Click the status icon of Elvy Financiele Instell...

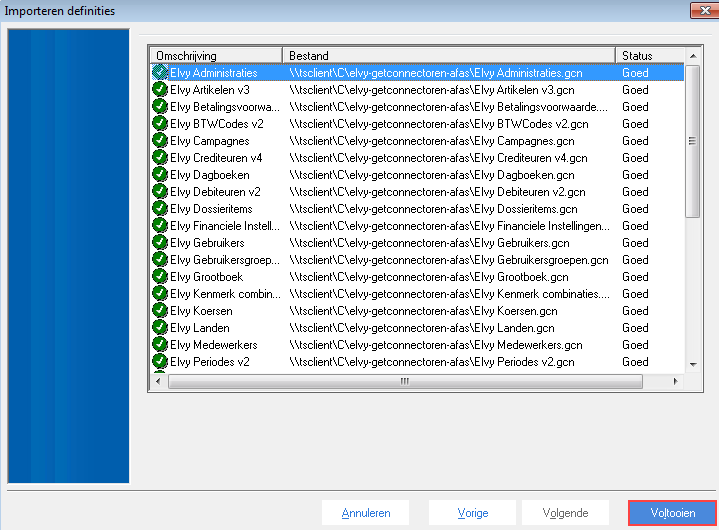(x=160, y=225)
